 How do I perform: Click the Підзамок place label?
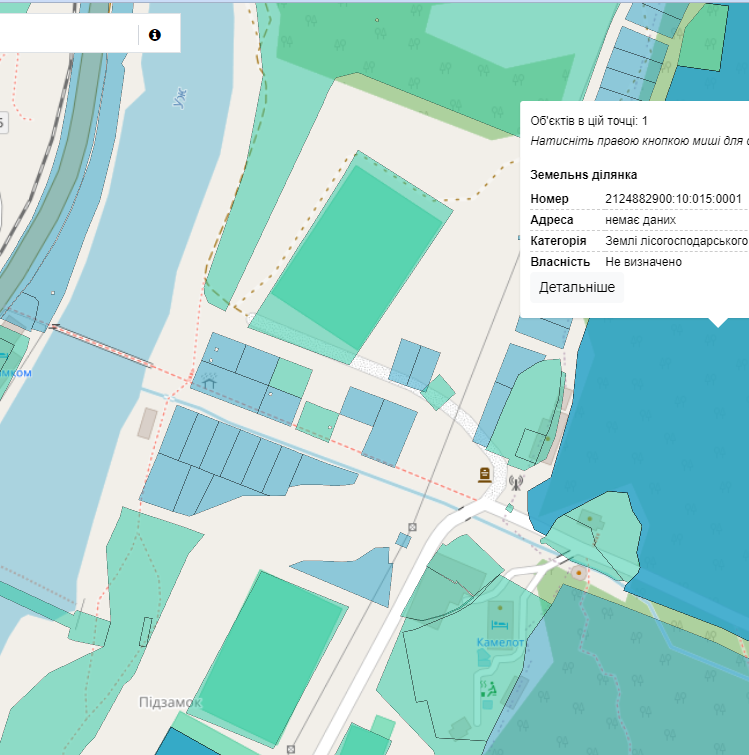[x=170, y=702]
